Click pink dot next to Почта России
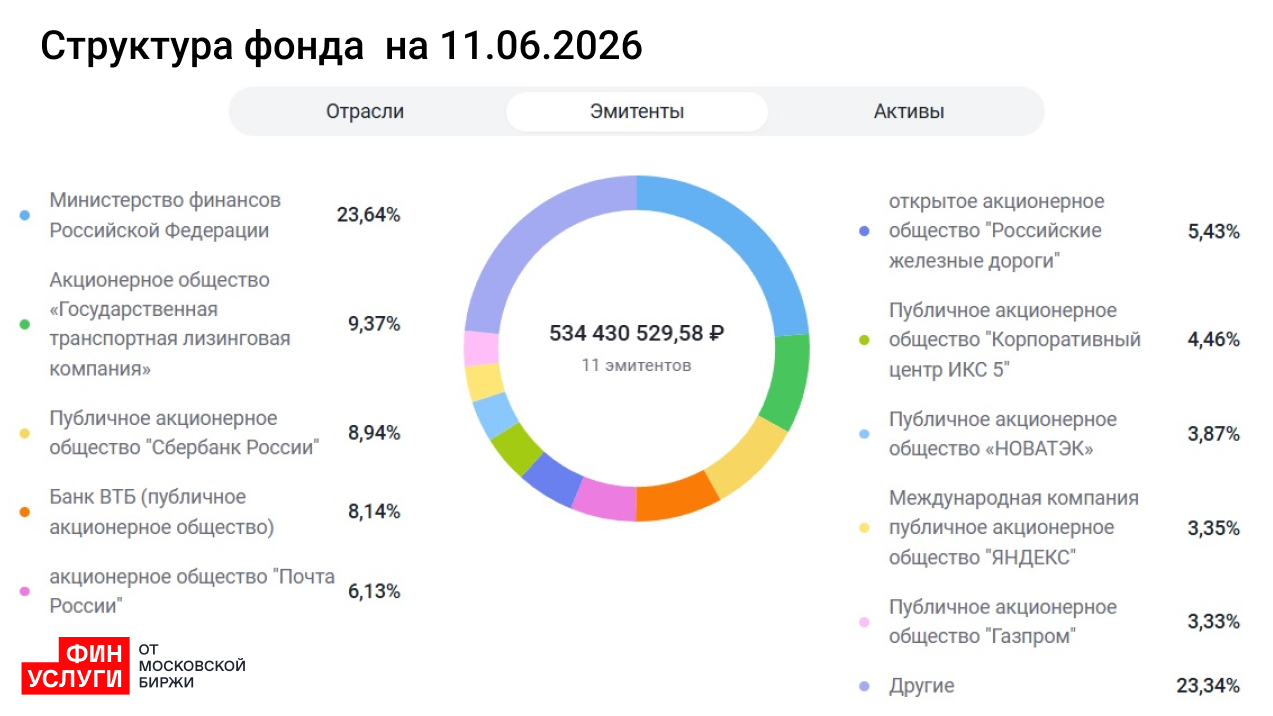The image size is (1273, 716). (x=25, y=591)
